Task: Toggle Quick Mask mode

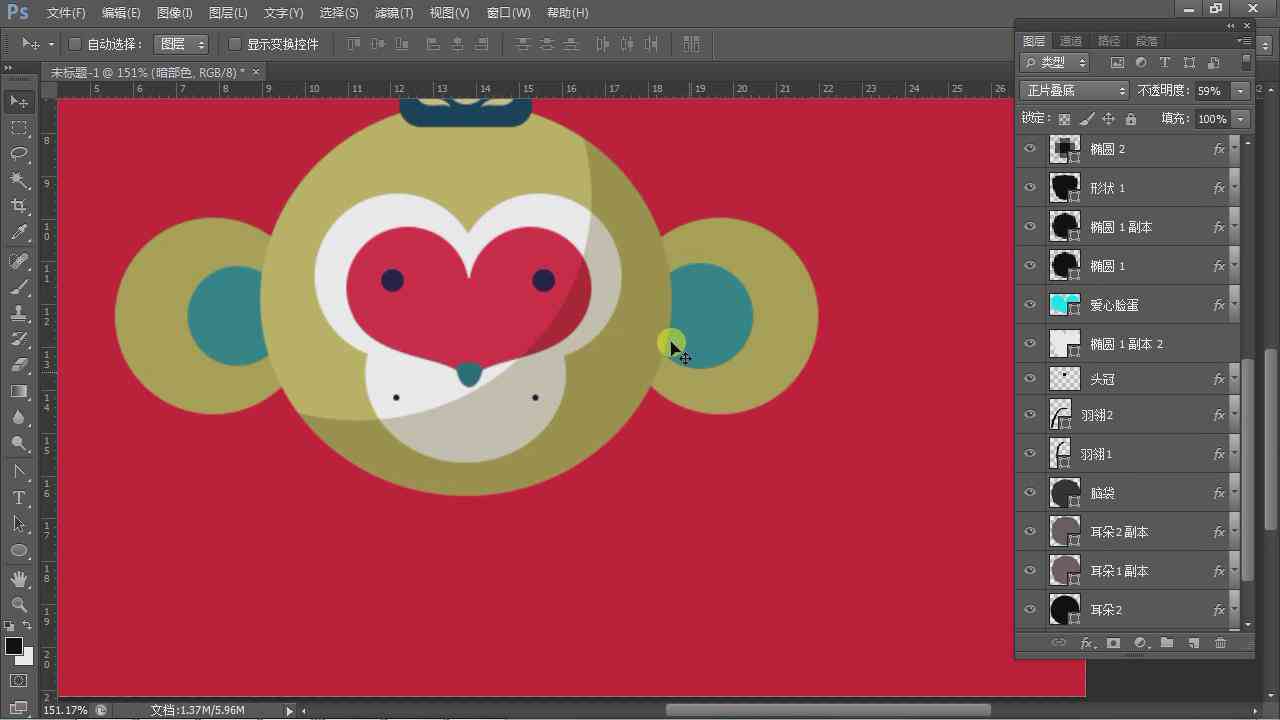Action: click(19, 682)
